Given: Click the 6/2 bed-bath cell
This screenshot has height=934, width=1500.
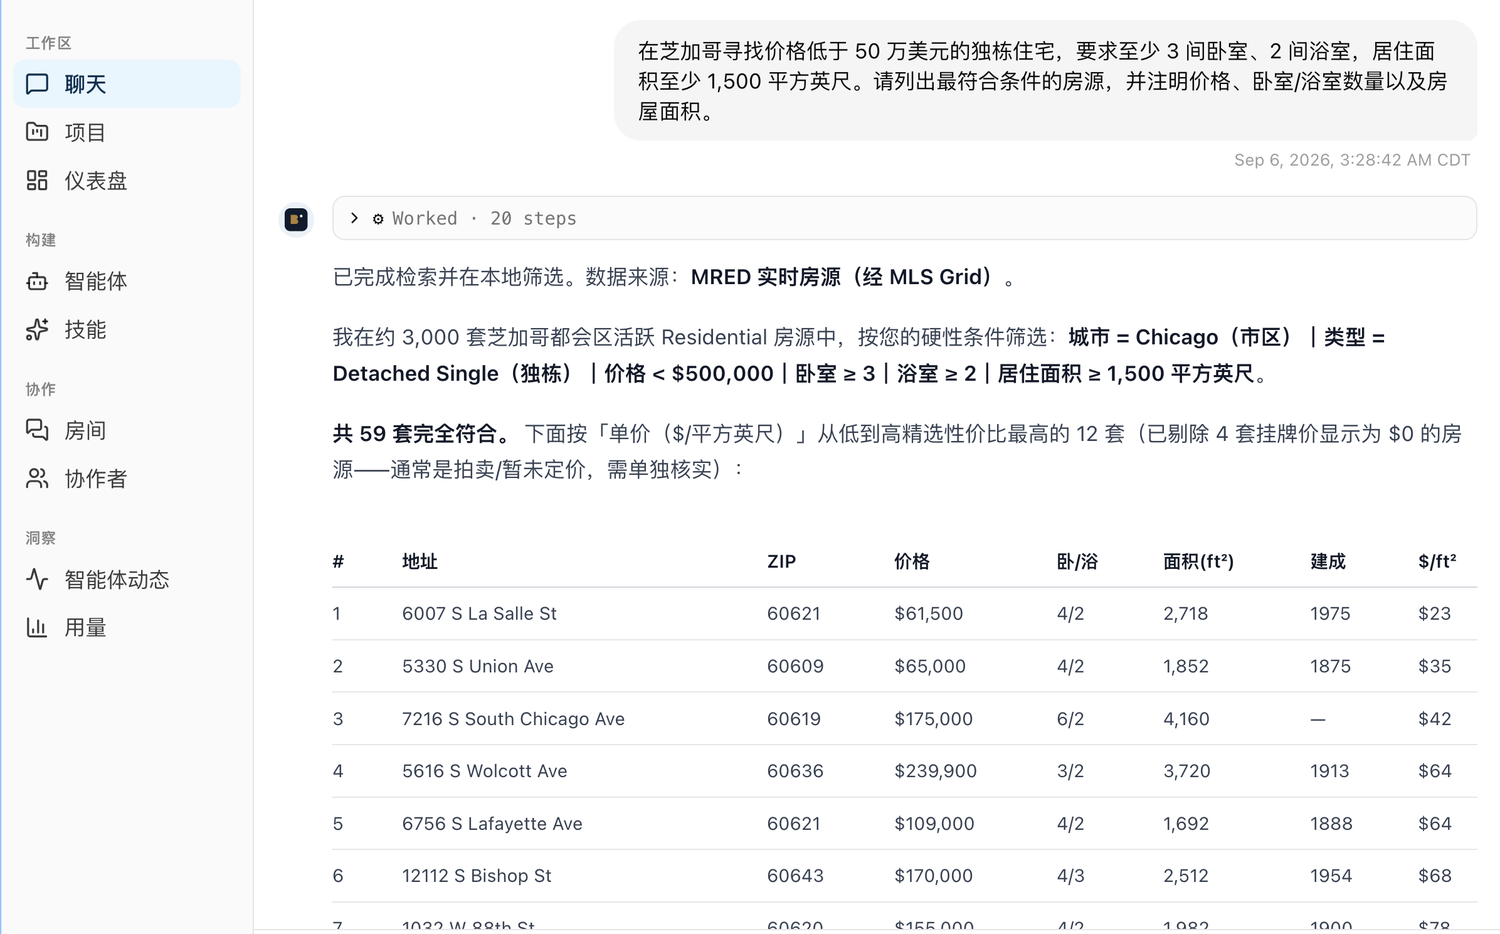Looking at the screenshot, I should tap(1070, 718).
